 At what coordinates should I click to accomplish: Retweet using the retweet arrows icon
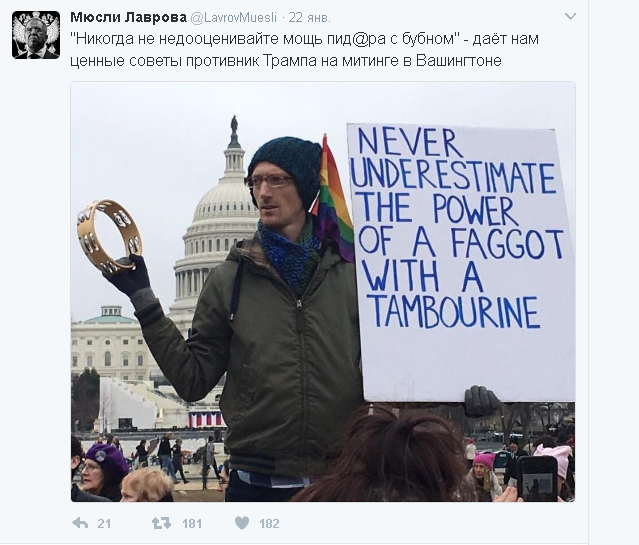tap(161, 523)
